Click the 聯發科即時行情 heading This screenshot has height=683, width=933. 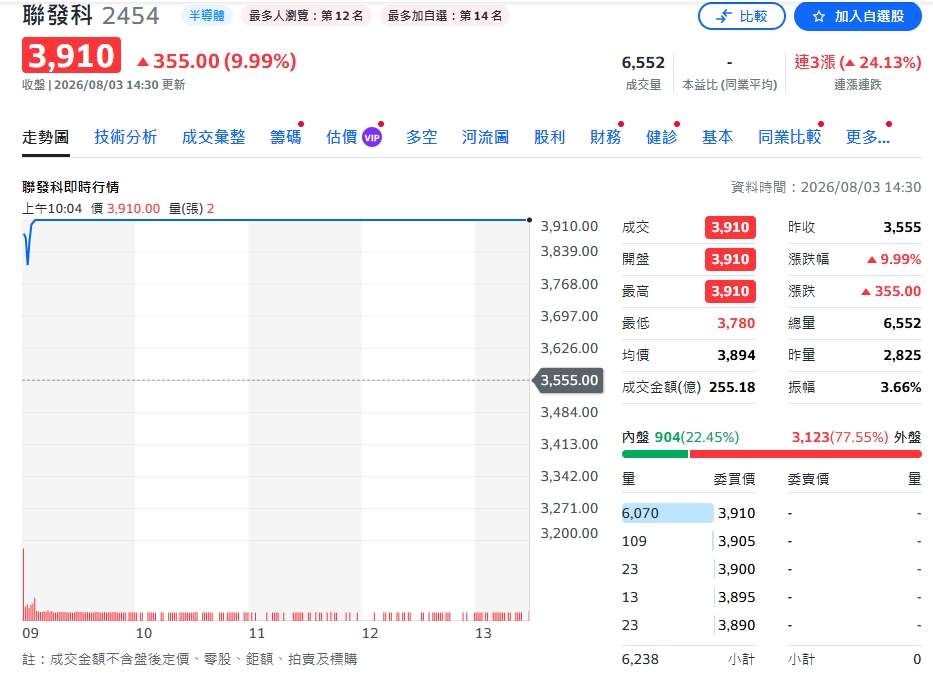[71, 187]
